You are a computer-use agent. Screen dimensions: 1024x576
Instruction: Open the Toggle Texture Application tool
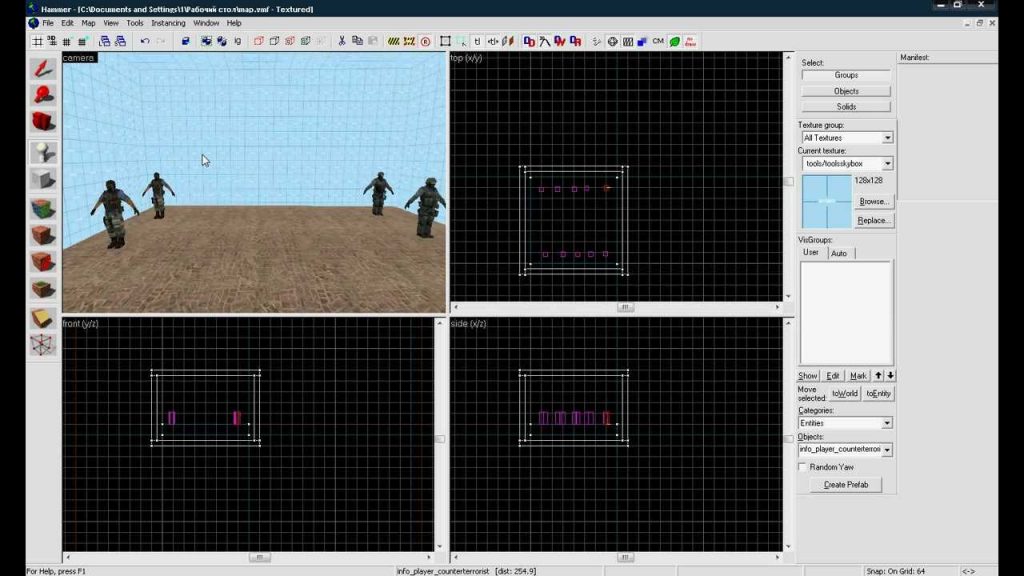[x=43, y=209]
